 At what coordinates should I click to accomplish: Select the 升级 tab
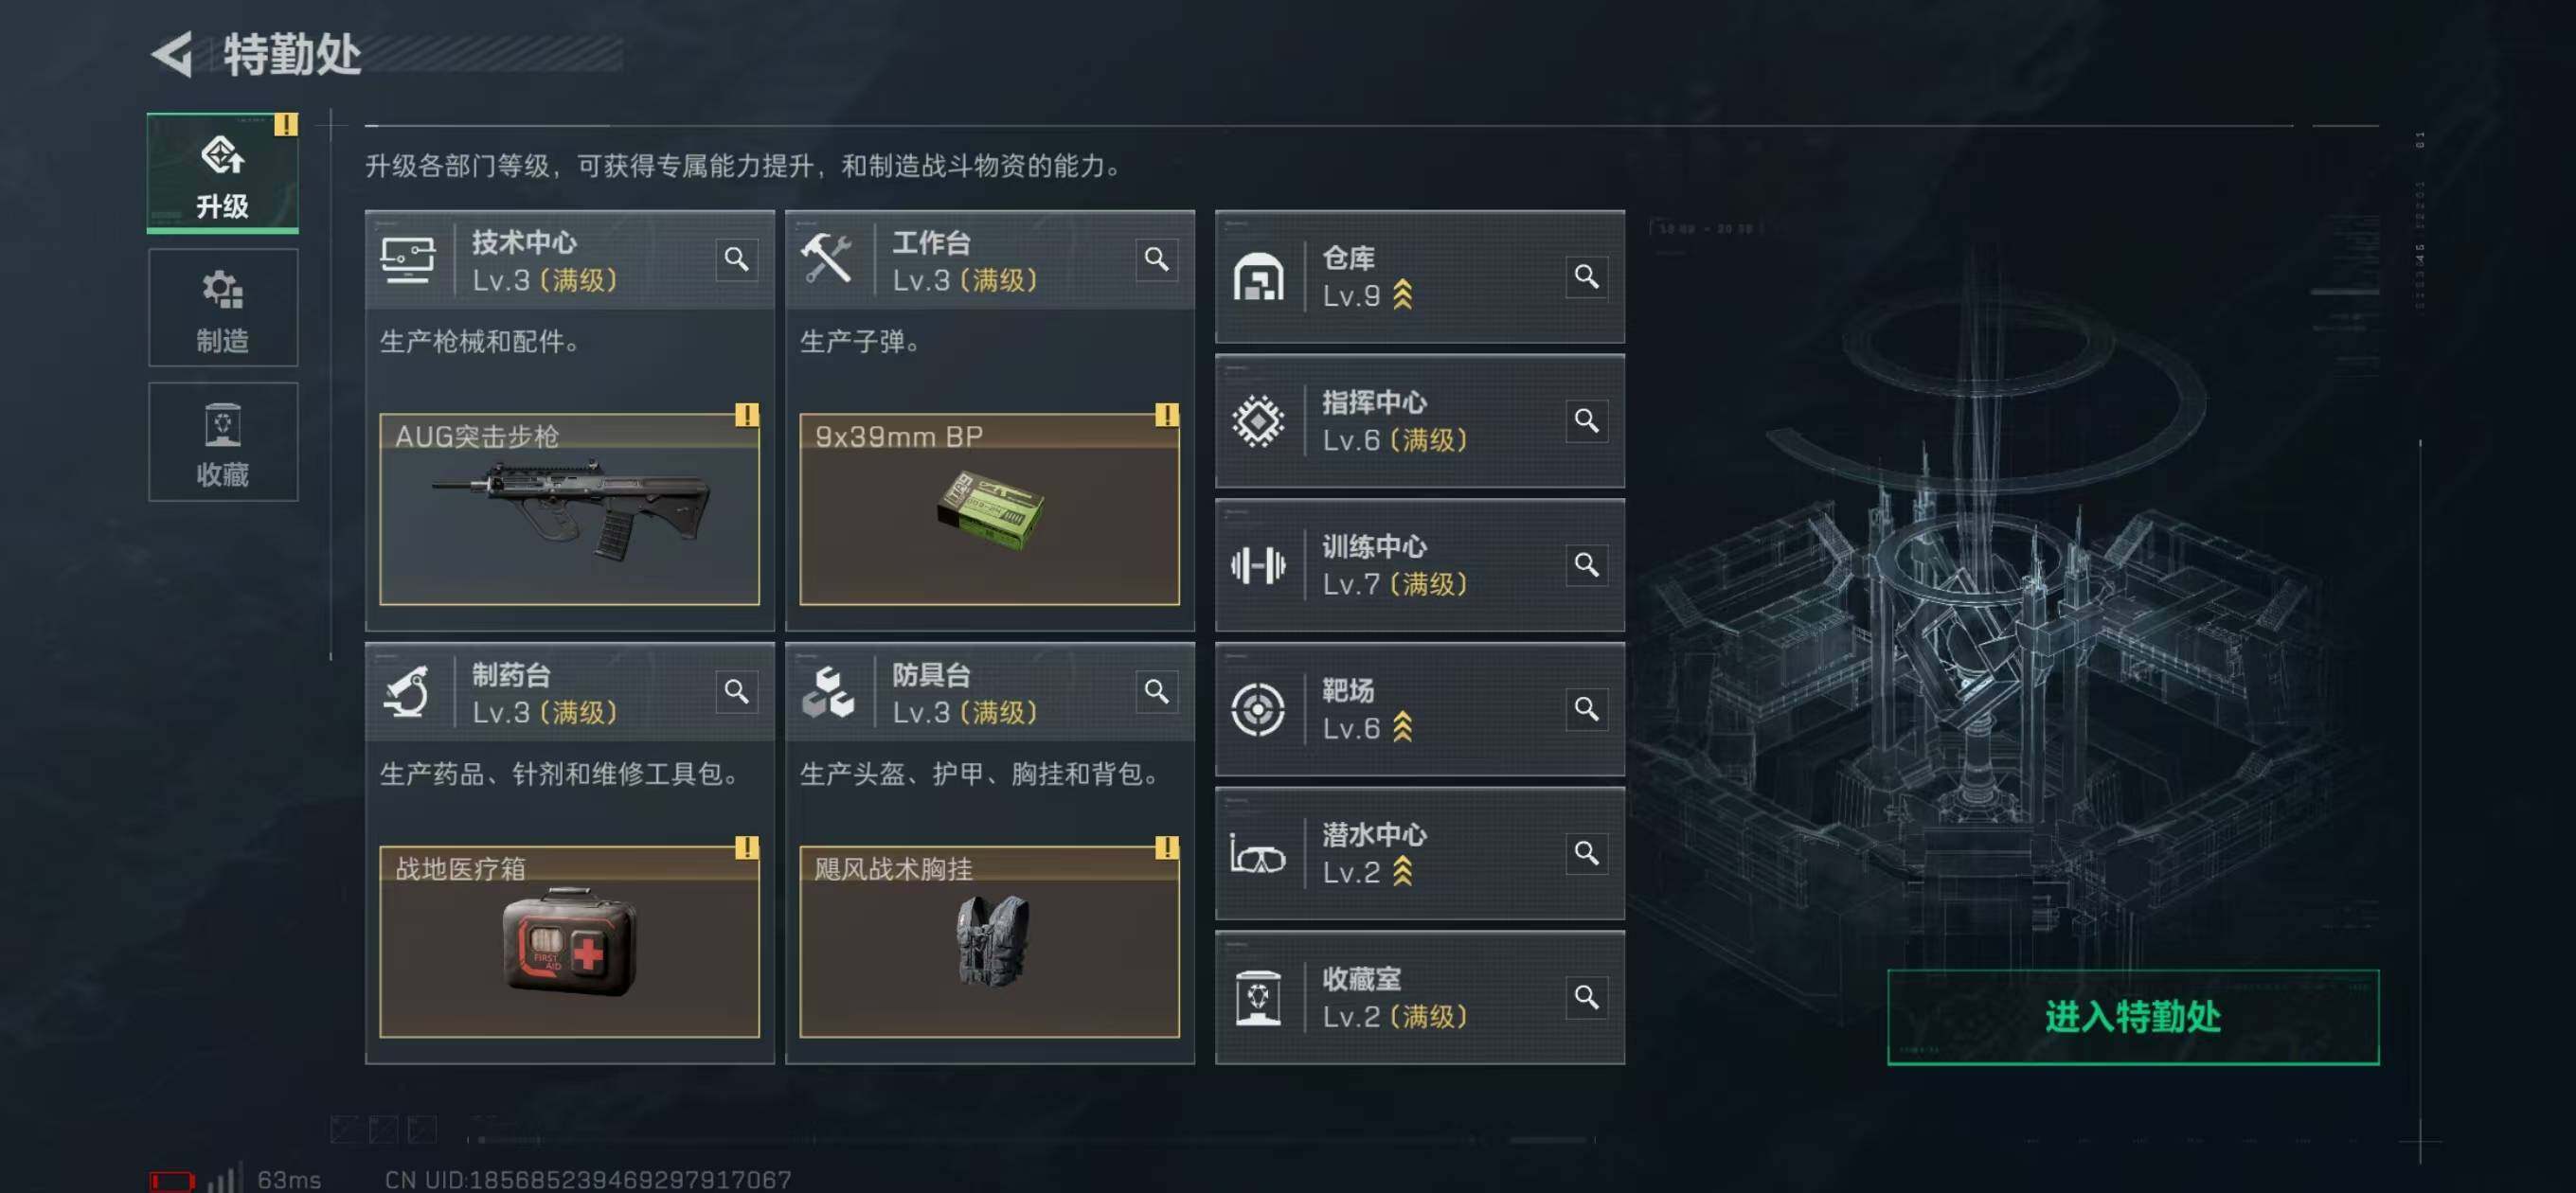point(223,173)
